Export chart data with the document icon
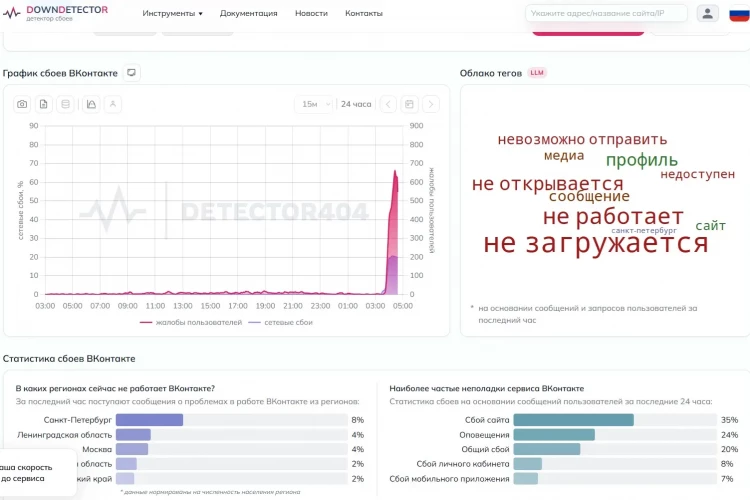 (44, 104)
